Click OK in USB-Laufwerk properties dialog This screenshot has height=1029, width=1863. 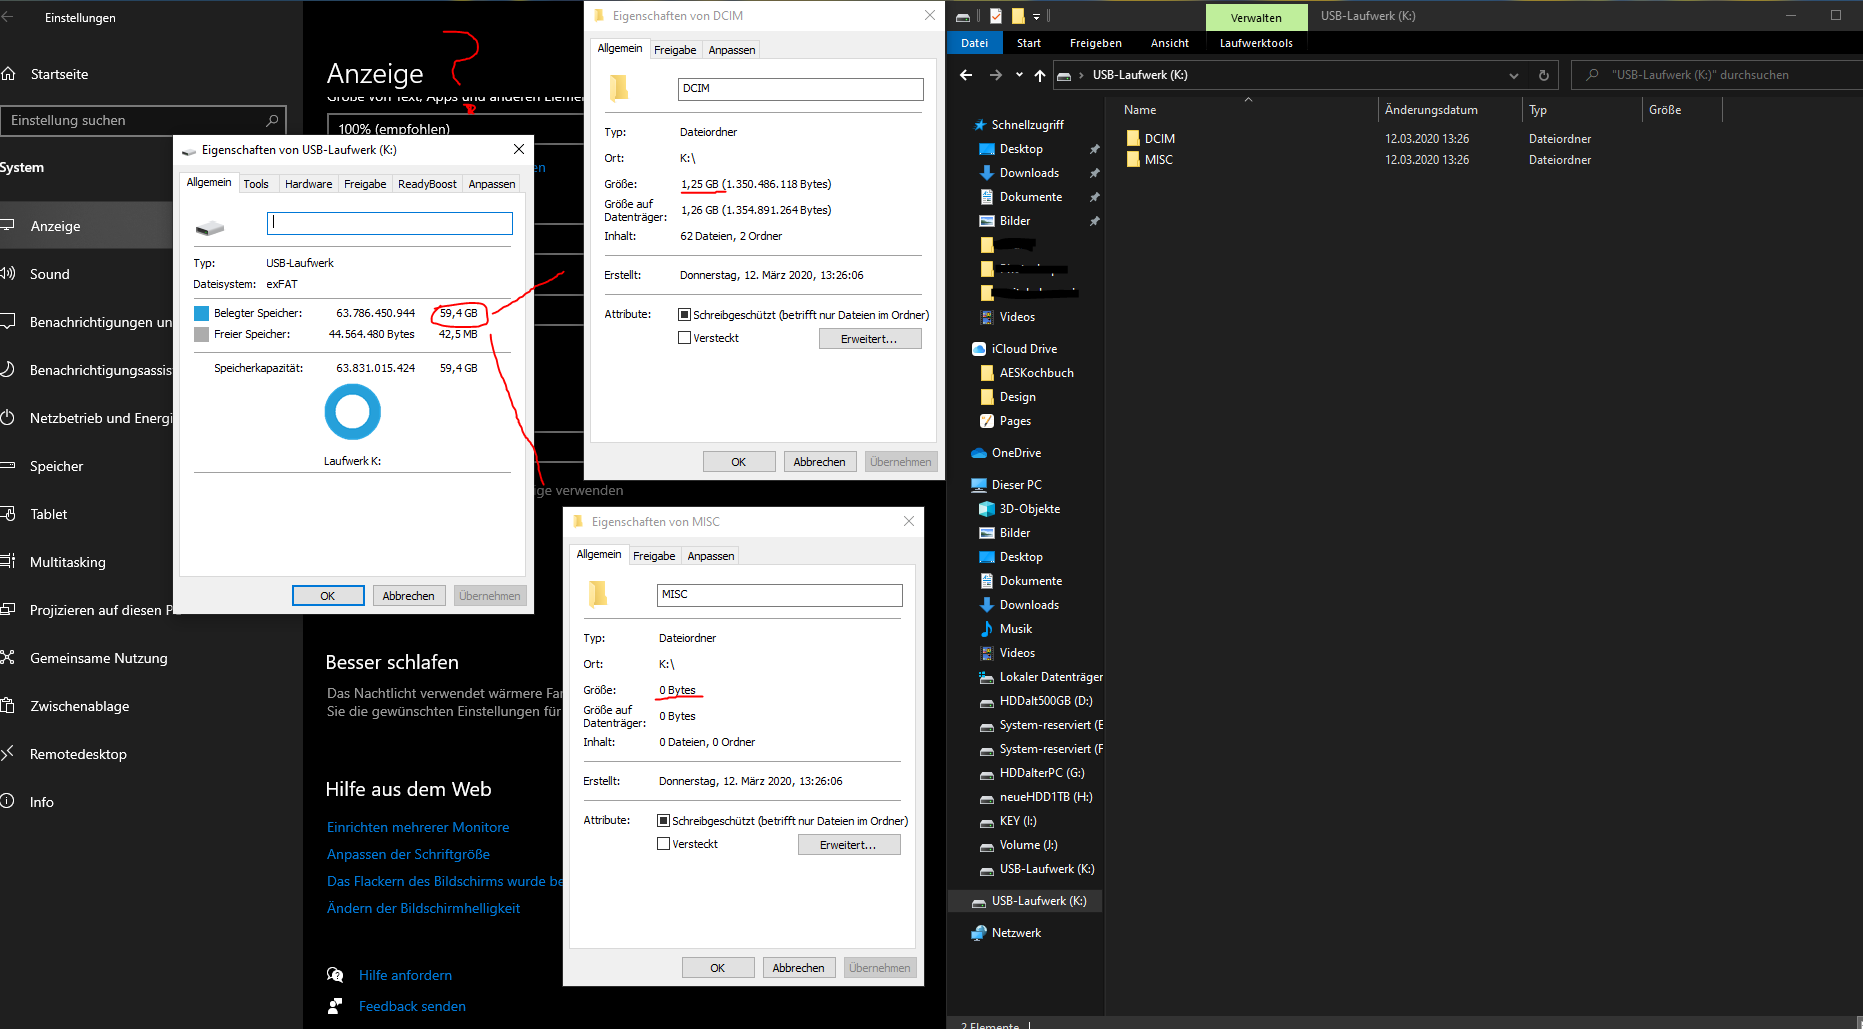[328, 596]
